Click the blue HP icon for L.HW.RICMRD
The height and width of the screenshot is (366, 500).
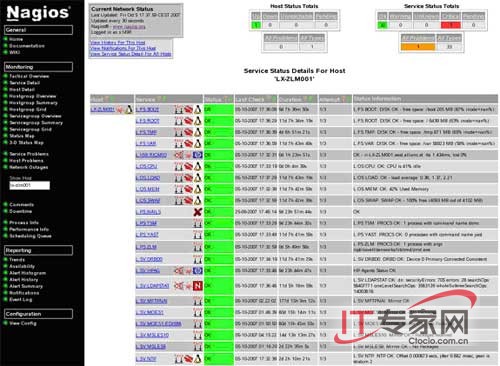(x=198, y=155)
